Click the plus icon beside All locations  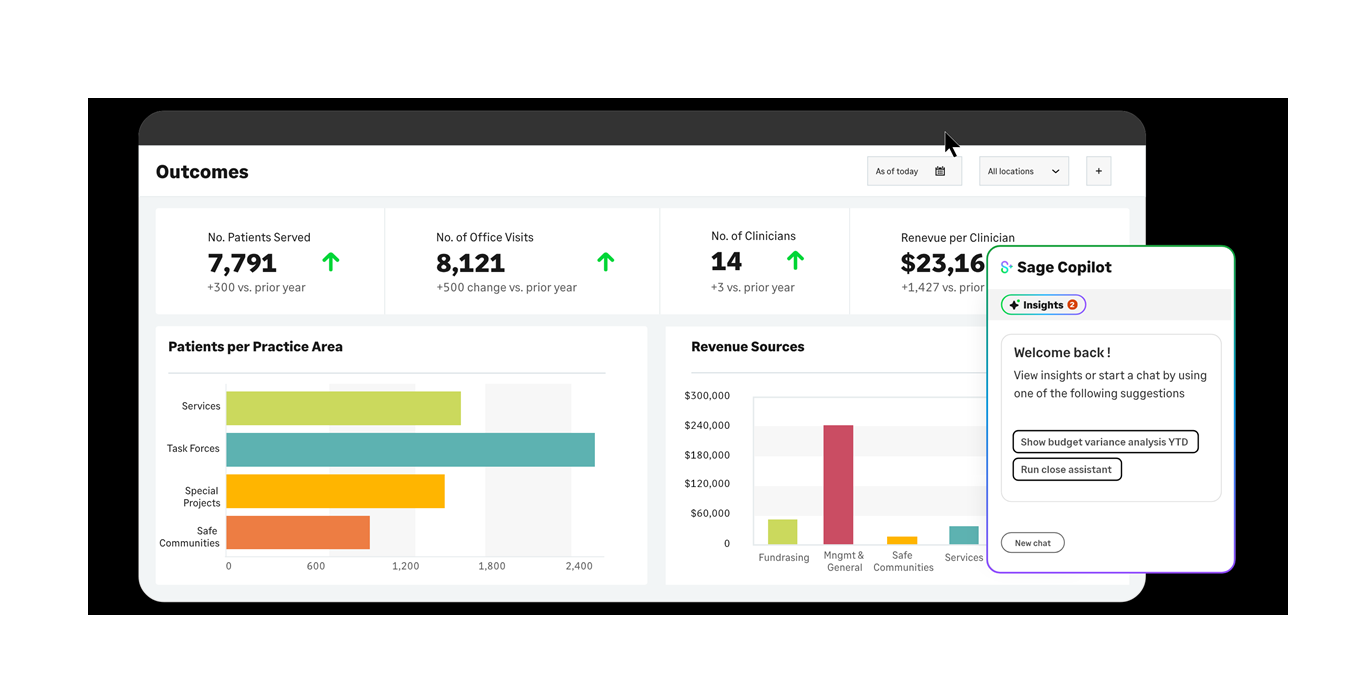click(x=1098, y=171)
